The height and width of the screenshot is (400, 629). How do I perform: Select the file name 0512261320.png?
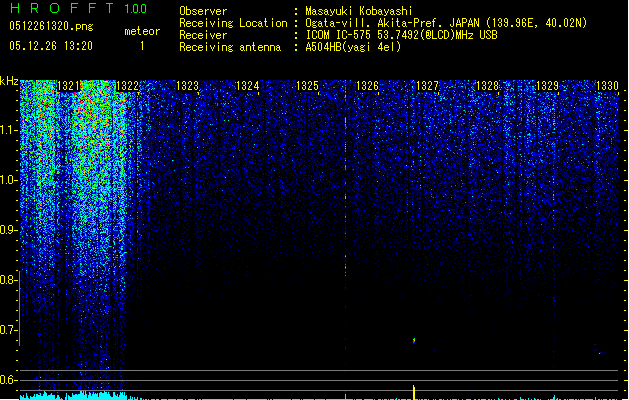pos(51,26)
